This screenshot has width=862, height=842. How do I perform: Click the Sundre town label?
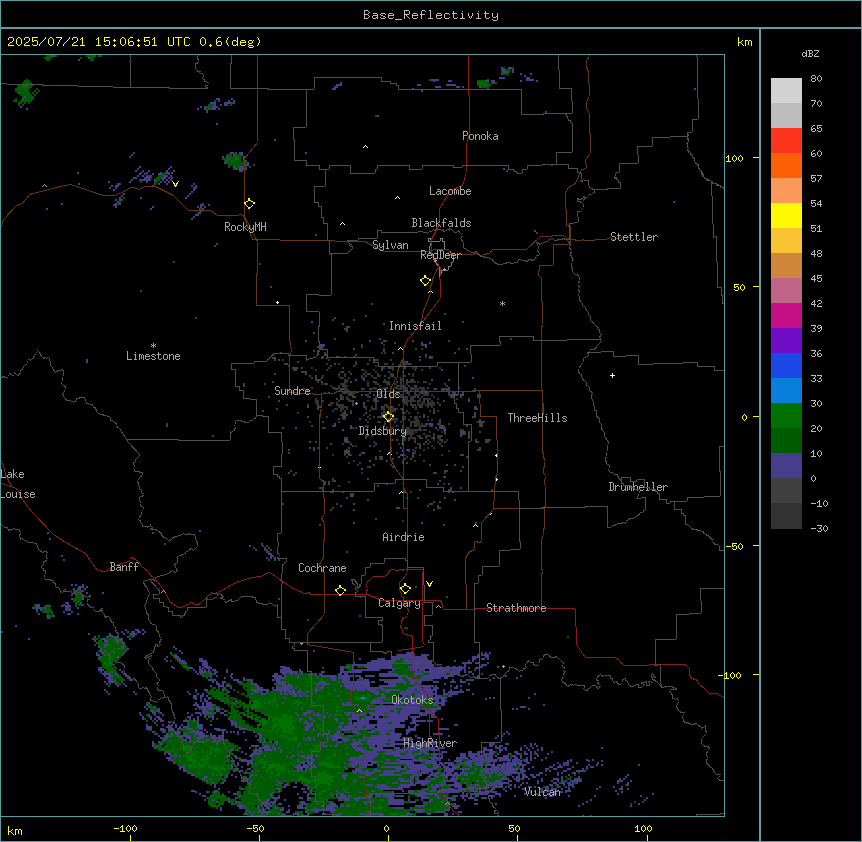pos(292,391)
